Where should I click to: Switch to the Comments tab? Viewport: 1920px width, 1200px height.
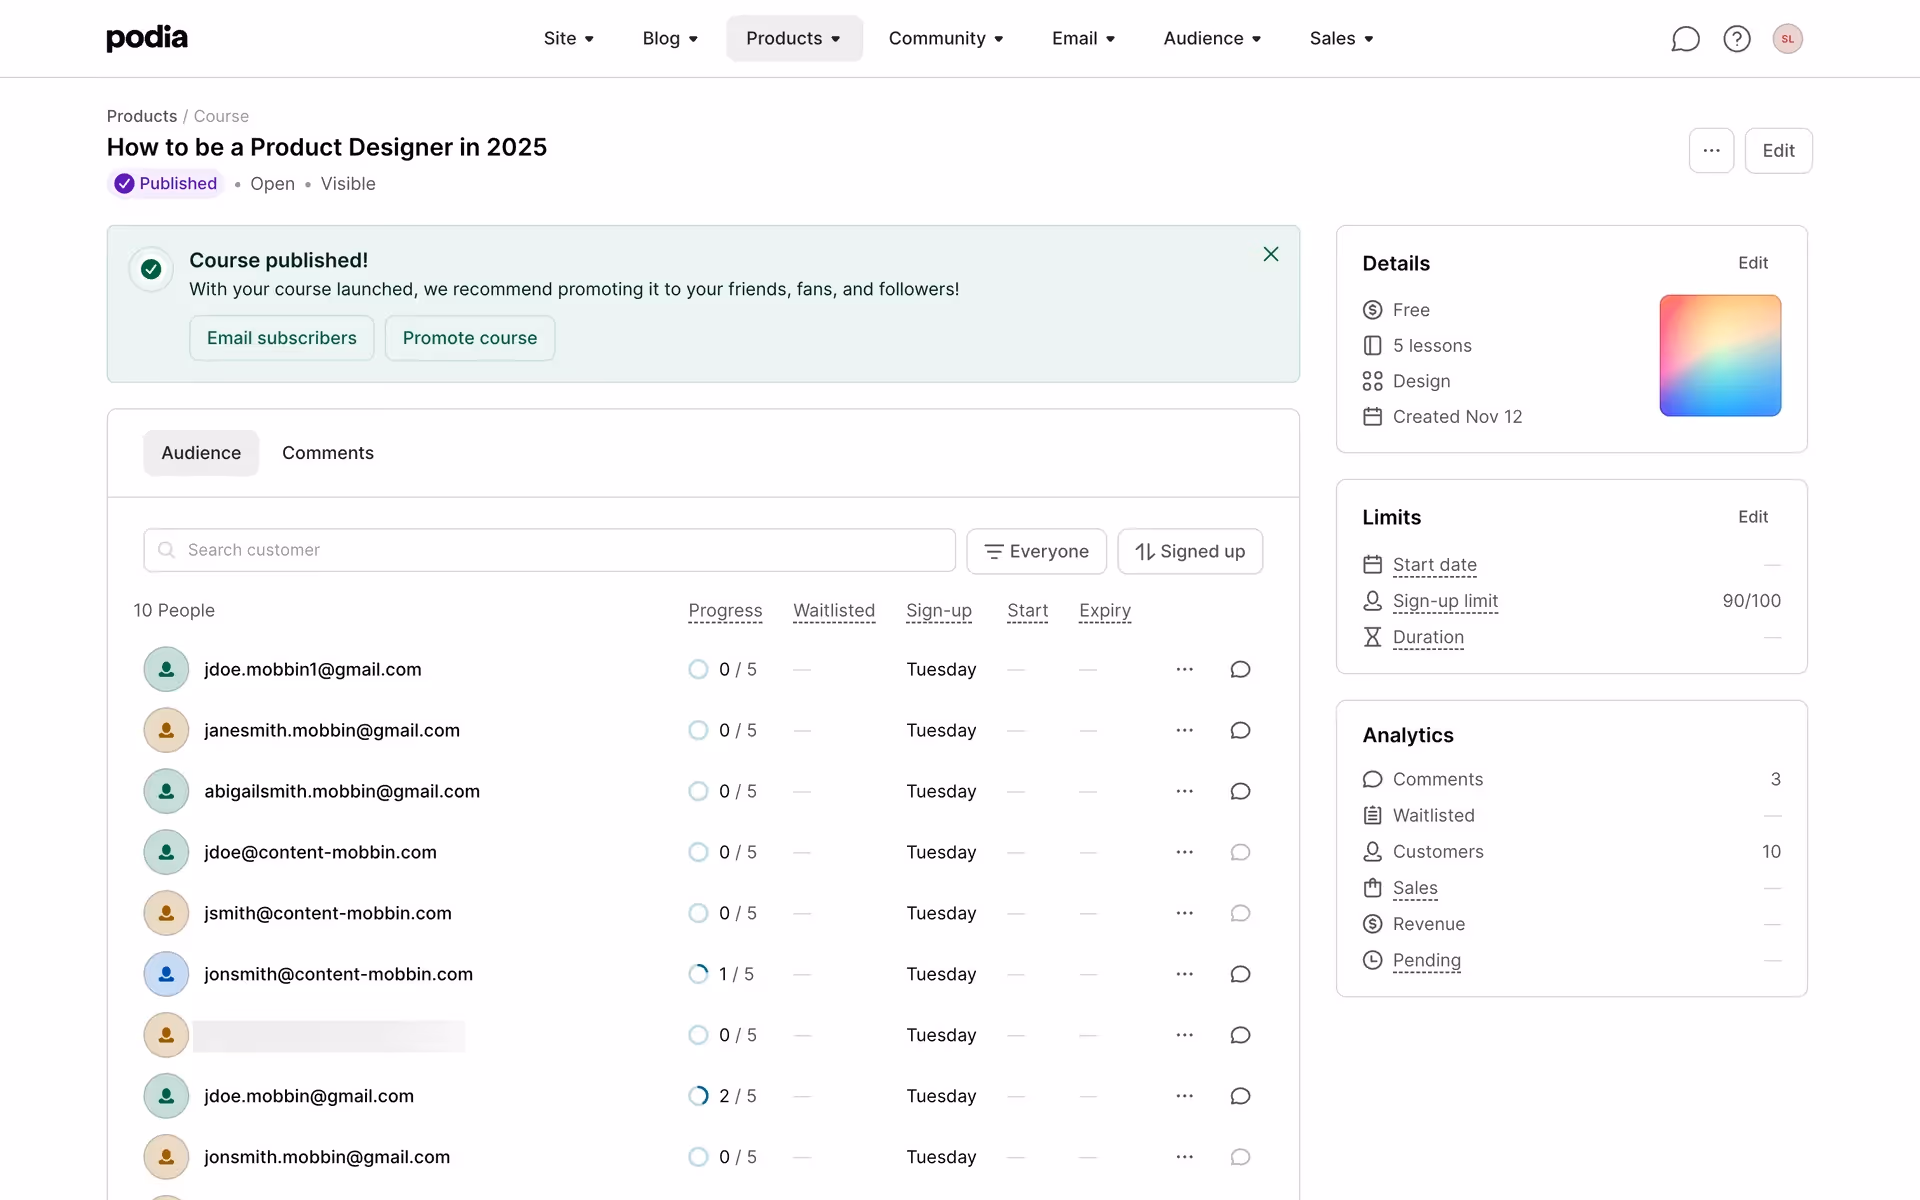click(x=327, y=453)
